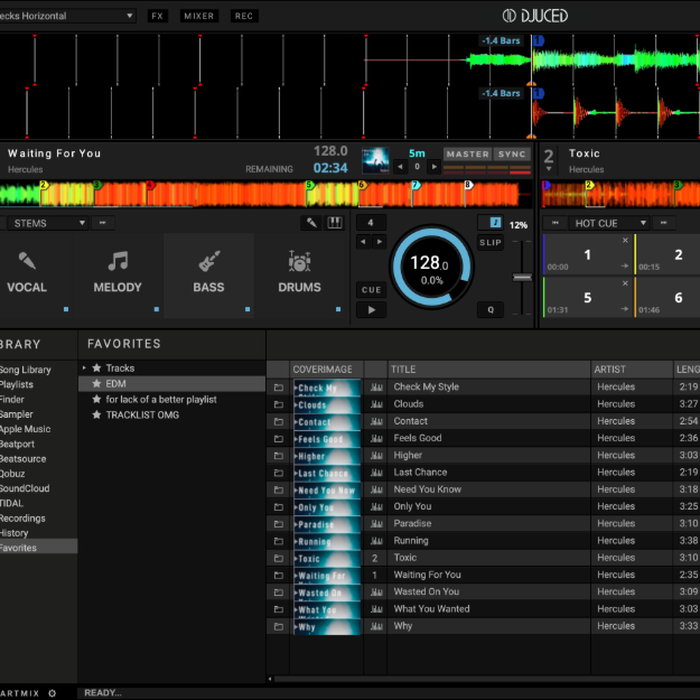Screen dimensions: 700x700
Task: Sort tracks by ARTIST column
Action: pos(632,369)
